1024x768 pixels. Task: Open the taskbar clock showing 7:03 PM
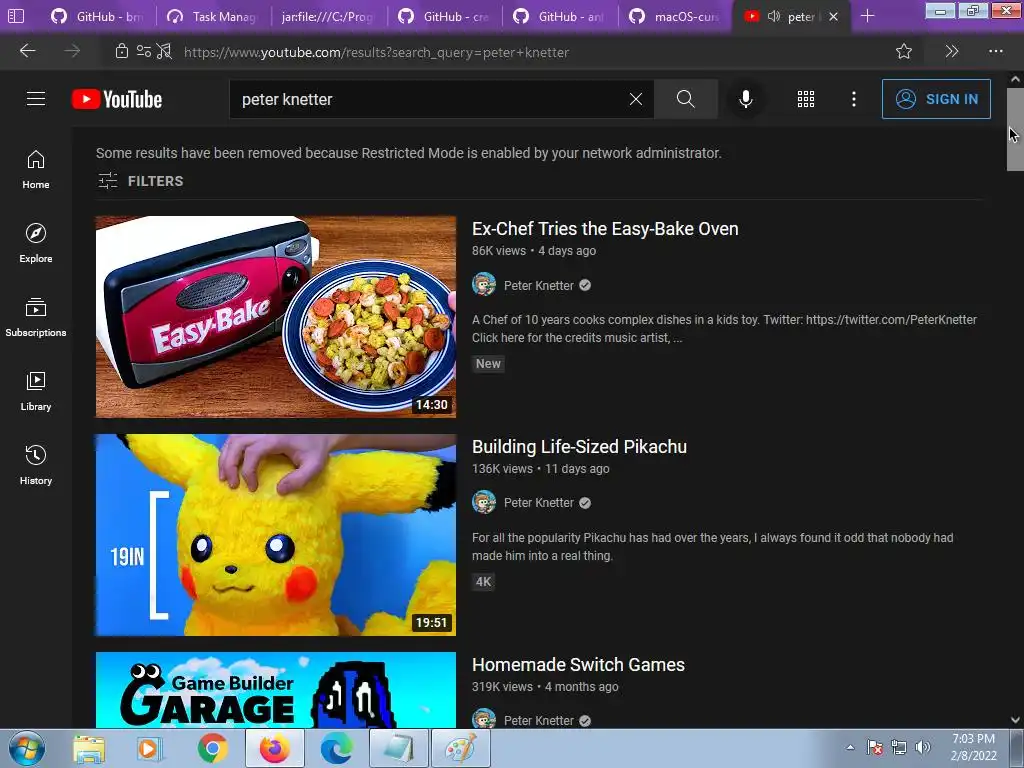[973, 747]
